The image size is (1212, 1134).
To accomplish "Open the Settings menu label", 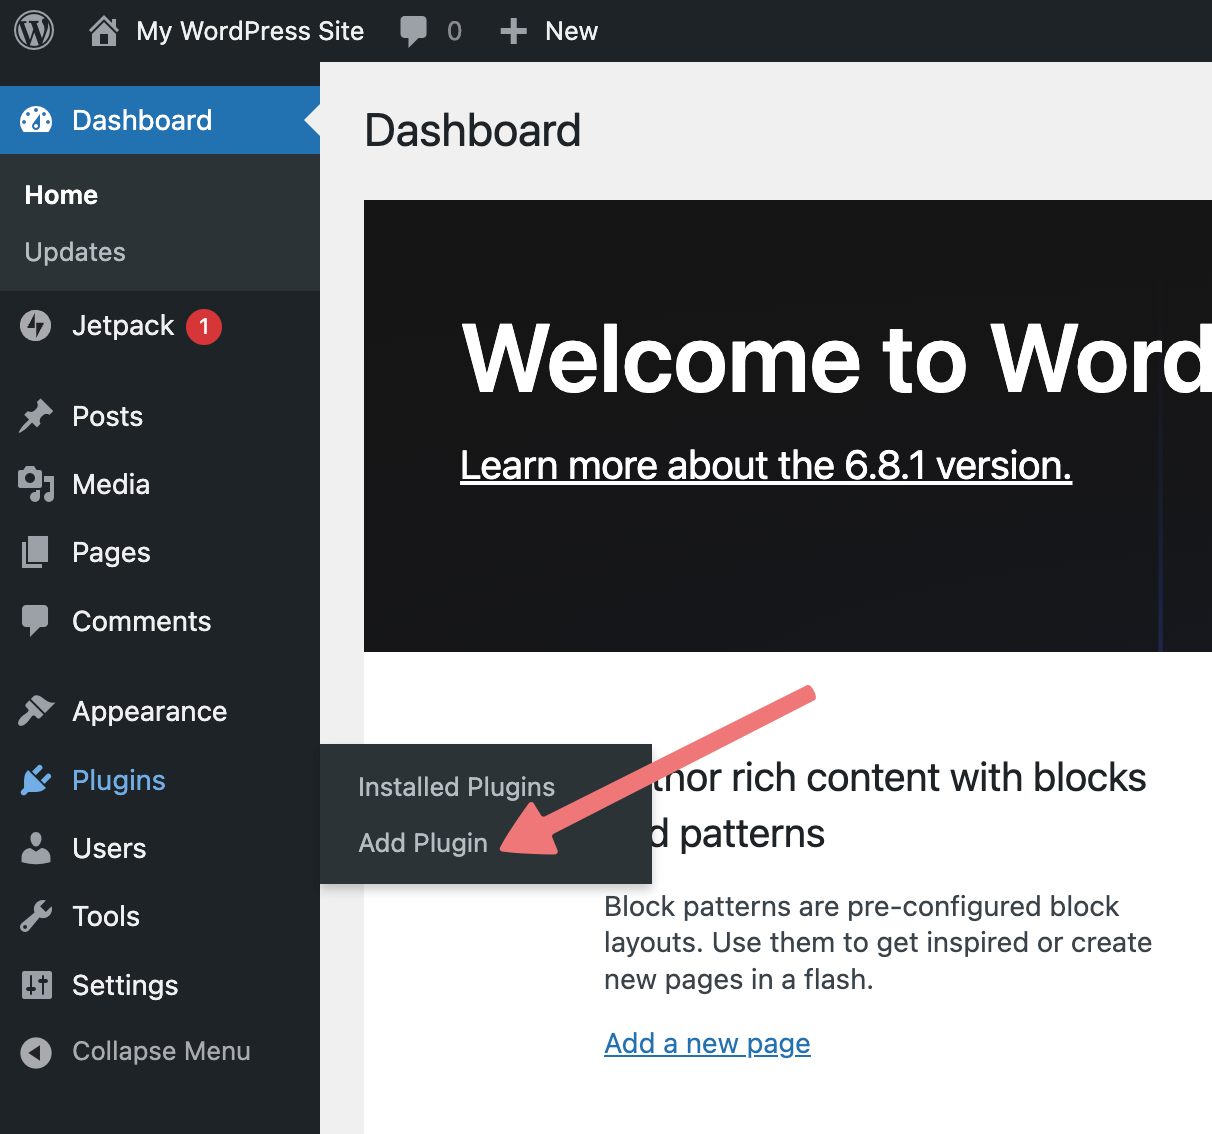I will (x=125, y=985).
